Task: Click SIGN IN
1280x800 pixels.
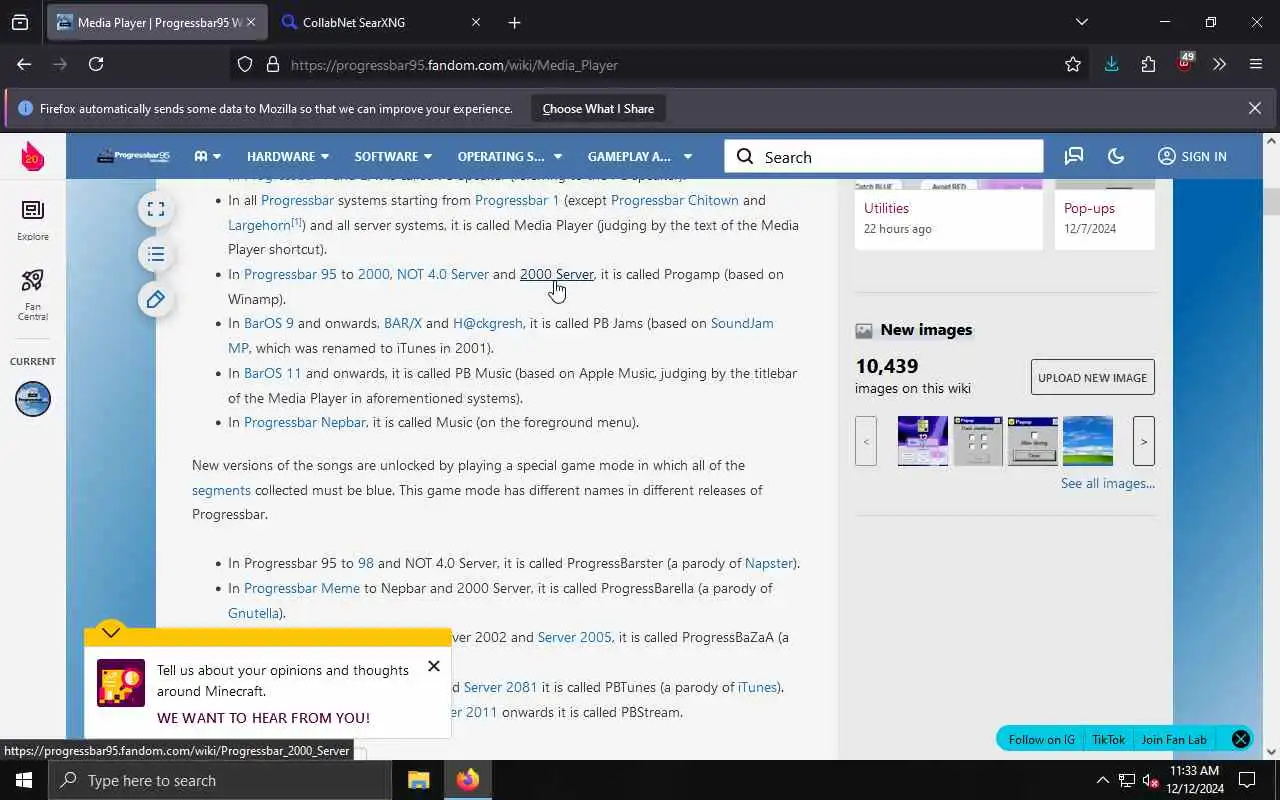Action: [1192, 156]
